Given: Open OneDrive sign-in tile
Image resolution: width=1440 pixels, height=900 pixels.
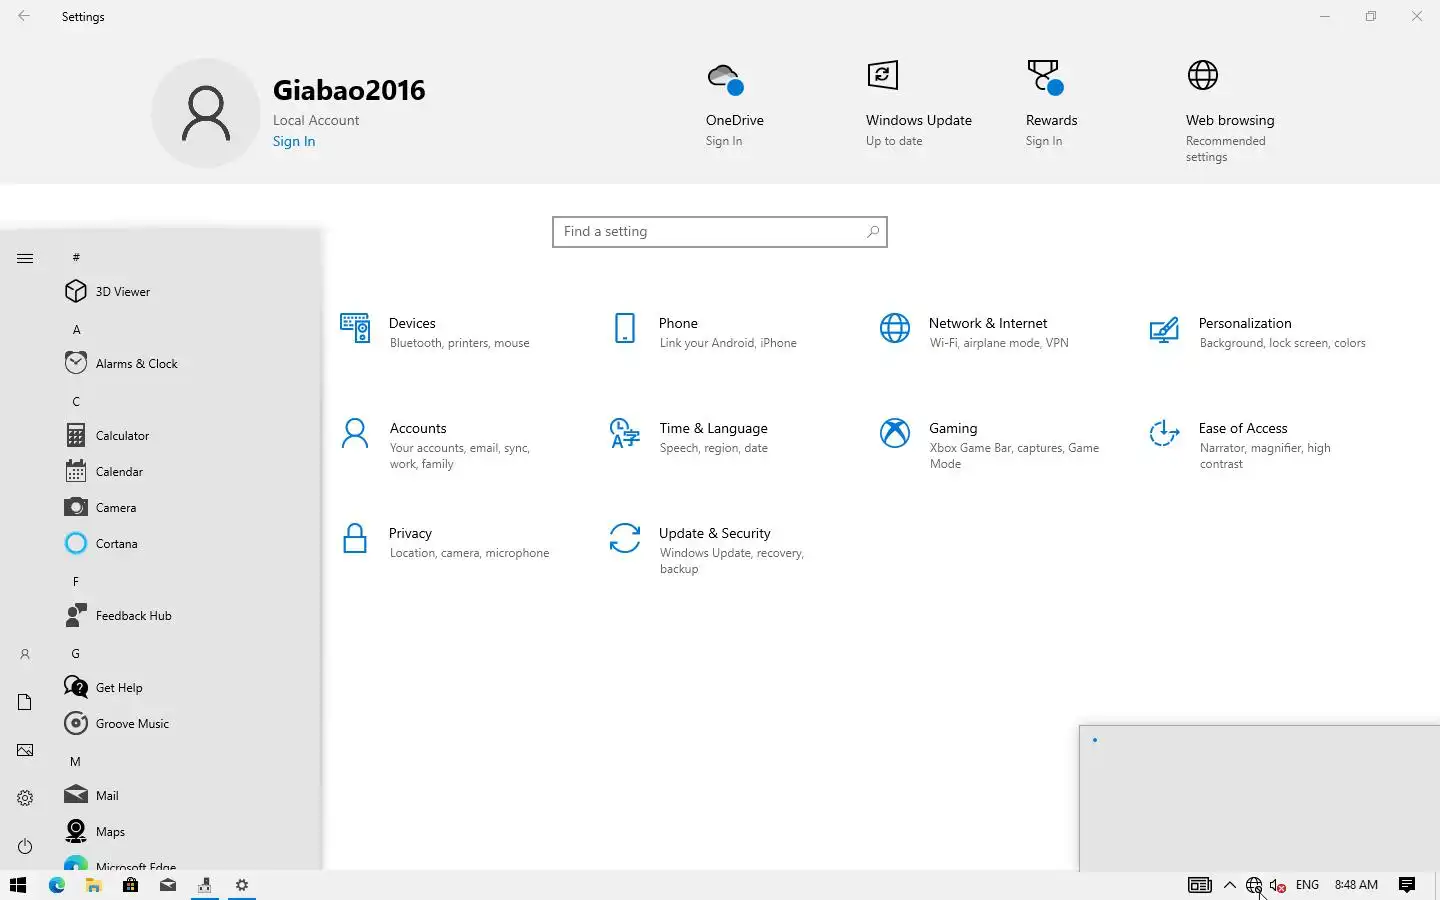Looking at the screenshot, I should coord(735,105).
